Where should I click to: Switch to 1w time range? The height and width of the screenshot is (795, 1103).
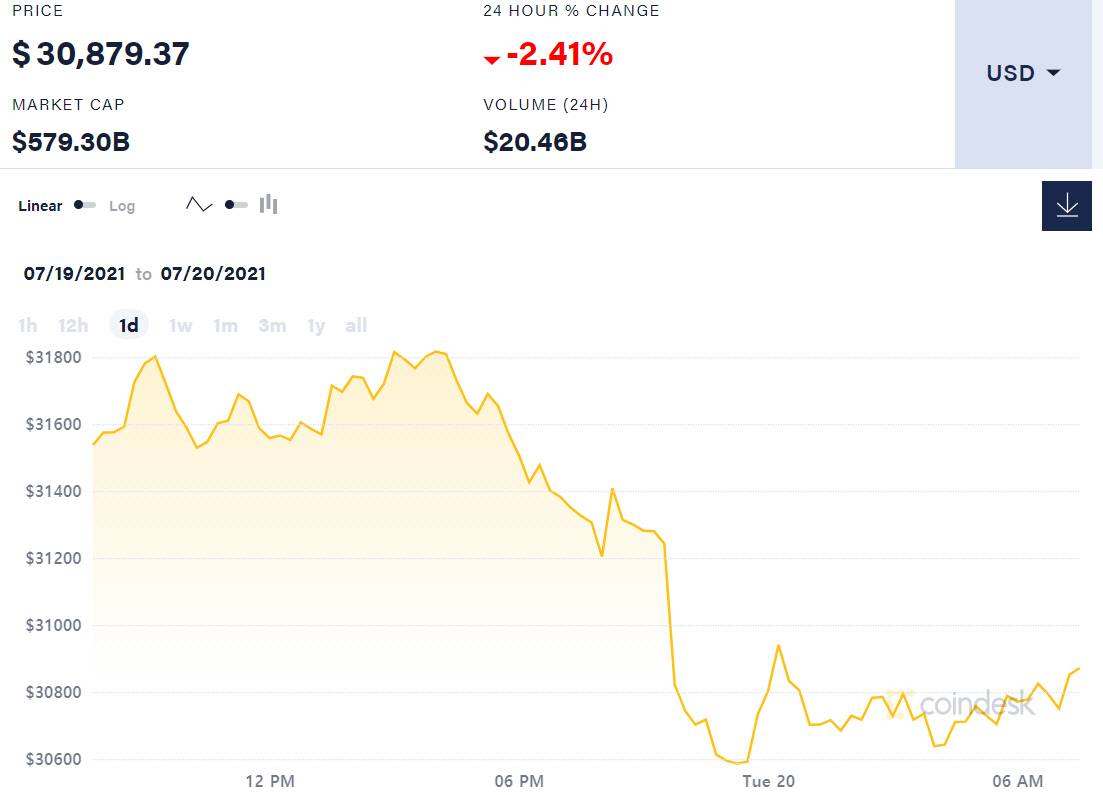(180, 325)
